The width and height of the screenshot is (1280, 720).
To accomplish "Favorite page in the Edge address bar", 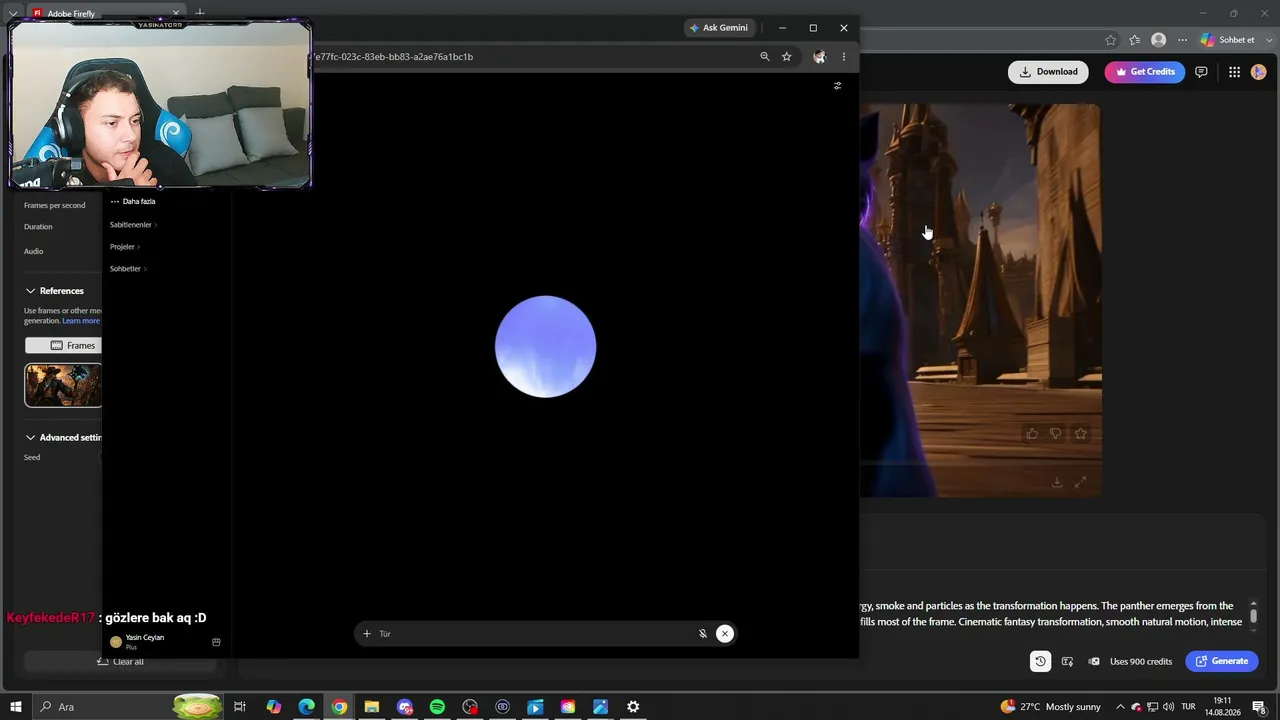I will pos(1111,40).
